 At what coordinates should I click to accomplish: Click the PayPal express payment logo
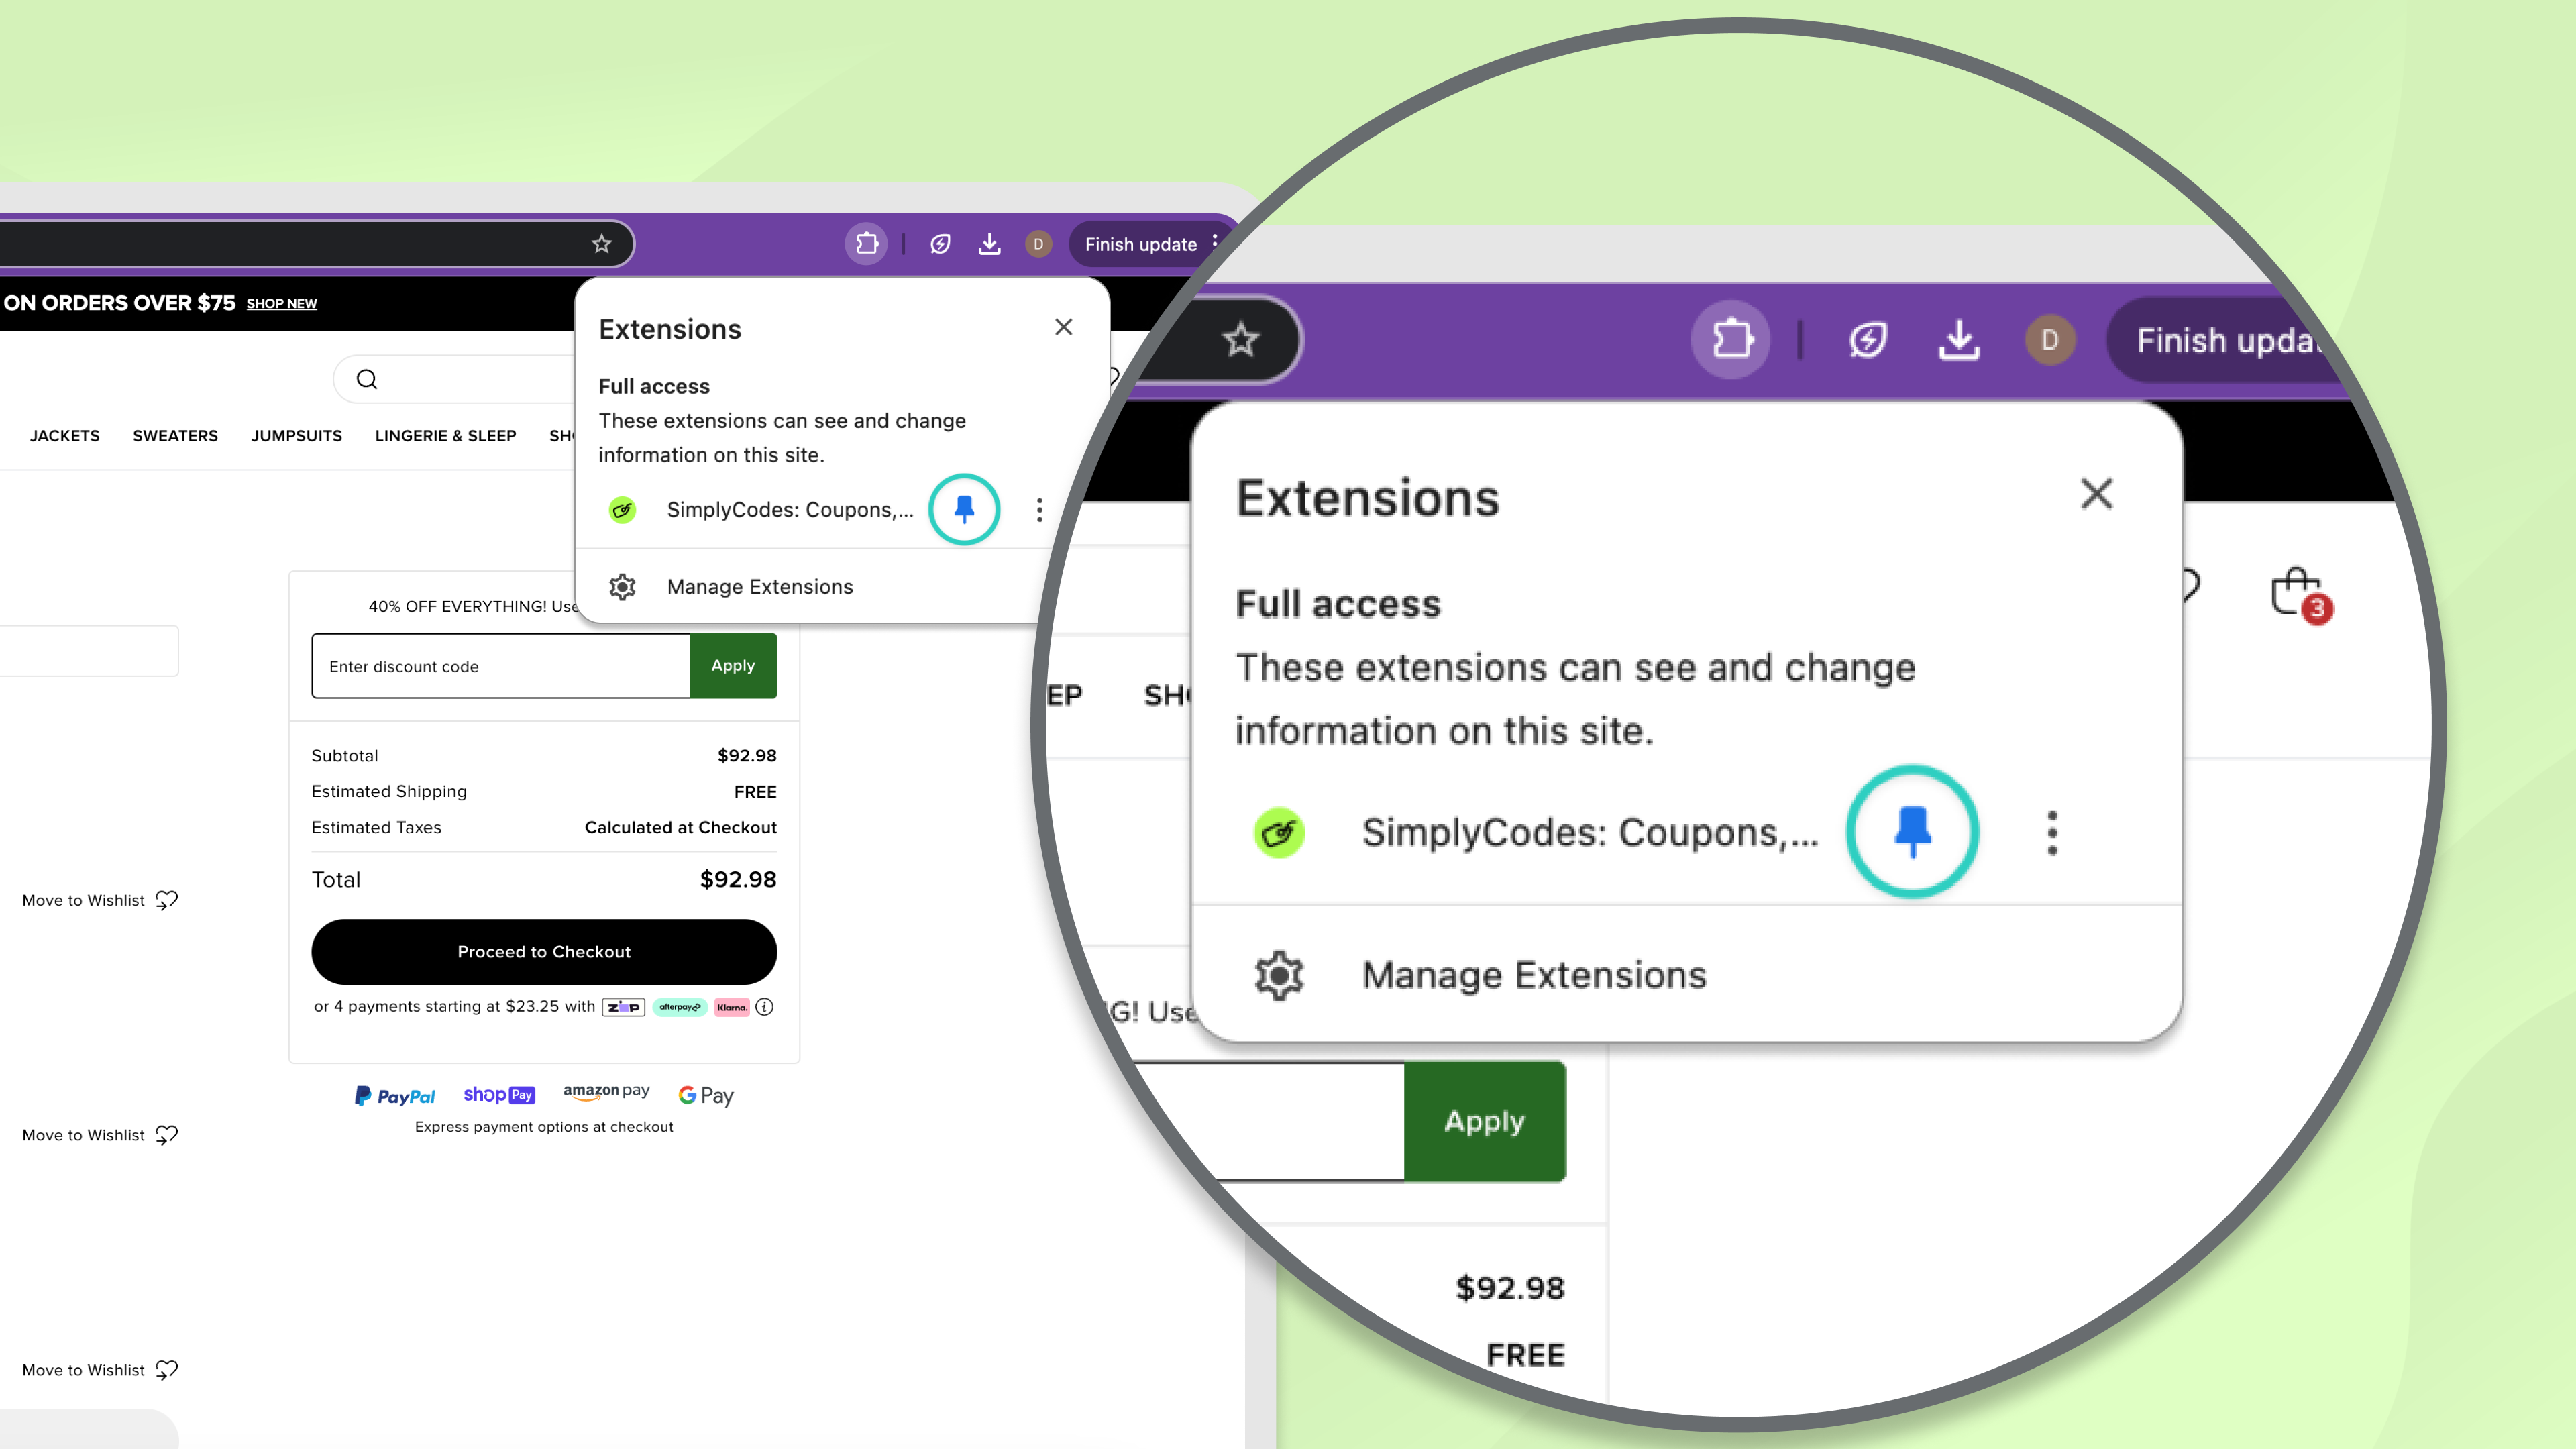tap(395, 1096)
